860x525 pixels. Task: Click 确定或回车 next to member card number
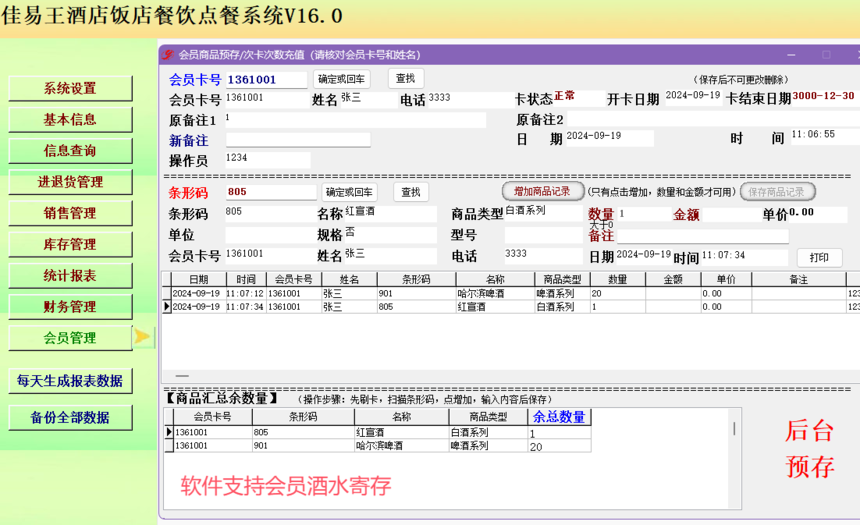click(342, 79)
